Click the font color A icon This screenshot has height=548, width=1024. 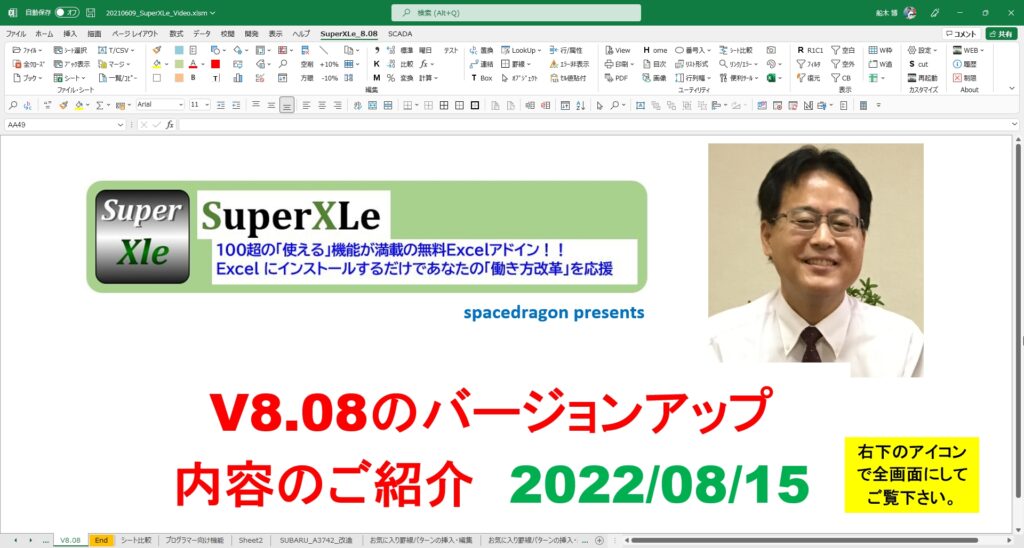[193, 64]
